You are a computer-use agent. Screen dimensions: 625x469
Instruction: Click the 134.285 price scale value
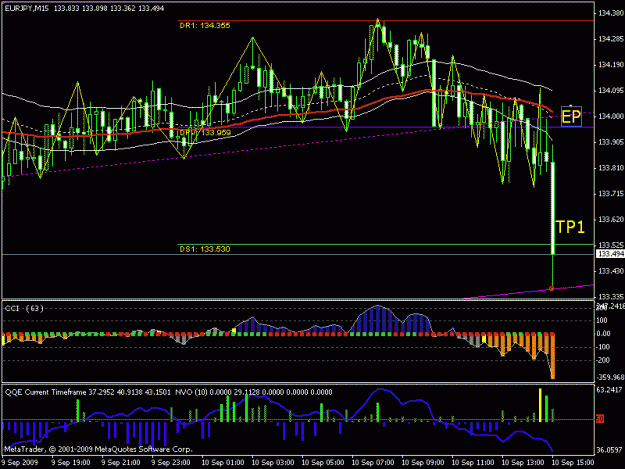point(611,39)
